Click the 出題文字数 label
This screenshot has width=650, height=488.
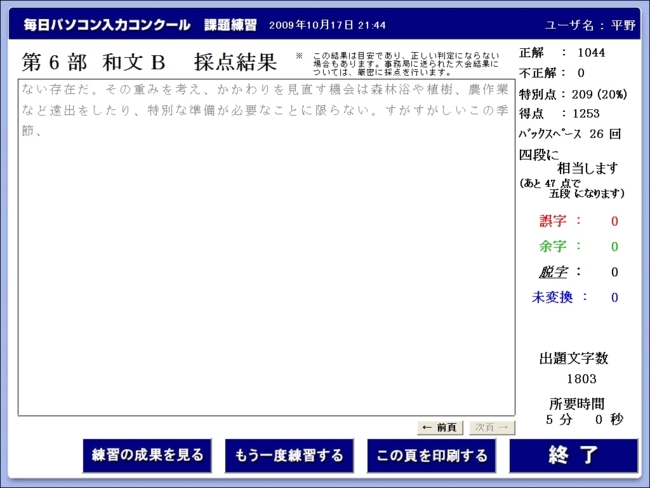click(574, 358)
